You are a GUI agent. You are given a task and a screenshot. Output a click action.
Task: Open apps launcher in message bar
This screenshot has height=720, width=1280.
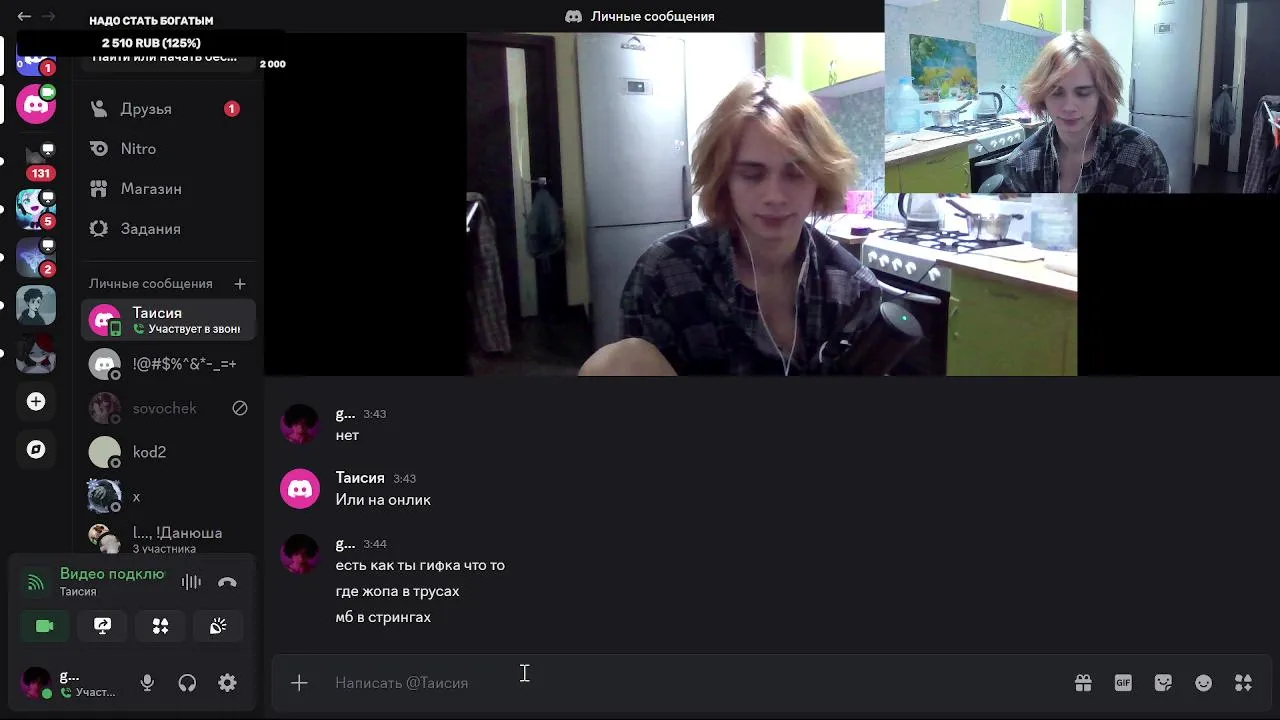coord(1243,683)
